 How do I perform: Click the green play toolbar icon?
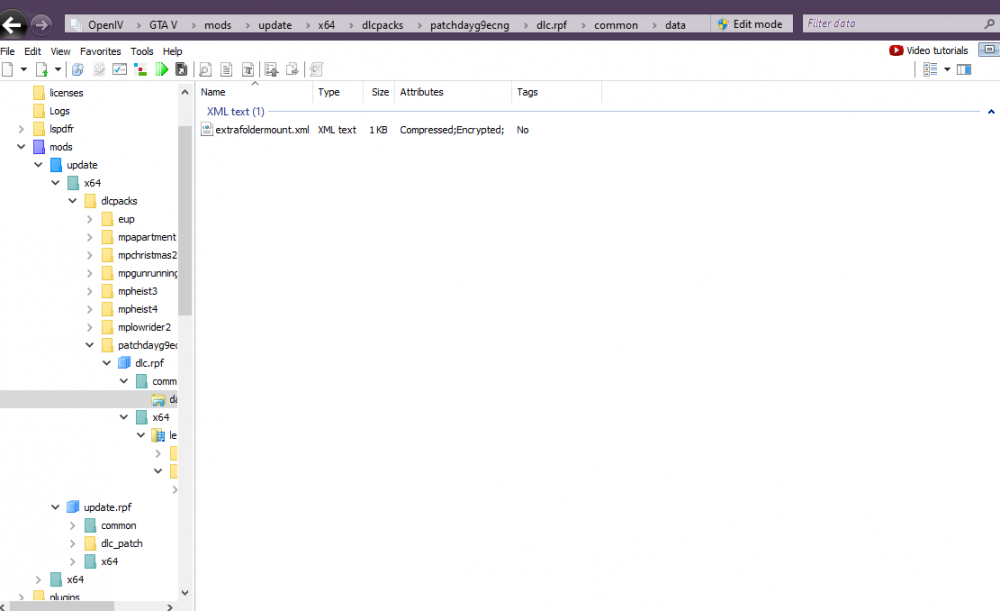(x=161, y=70)
